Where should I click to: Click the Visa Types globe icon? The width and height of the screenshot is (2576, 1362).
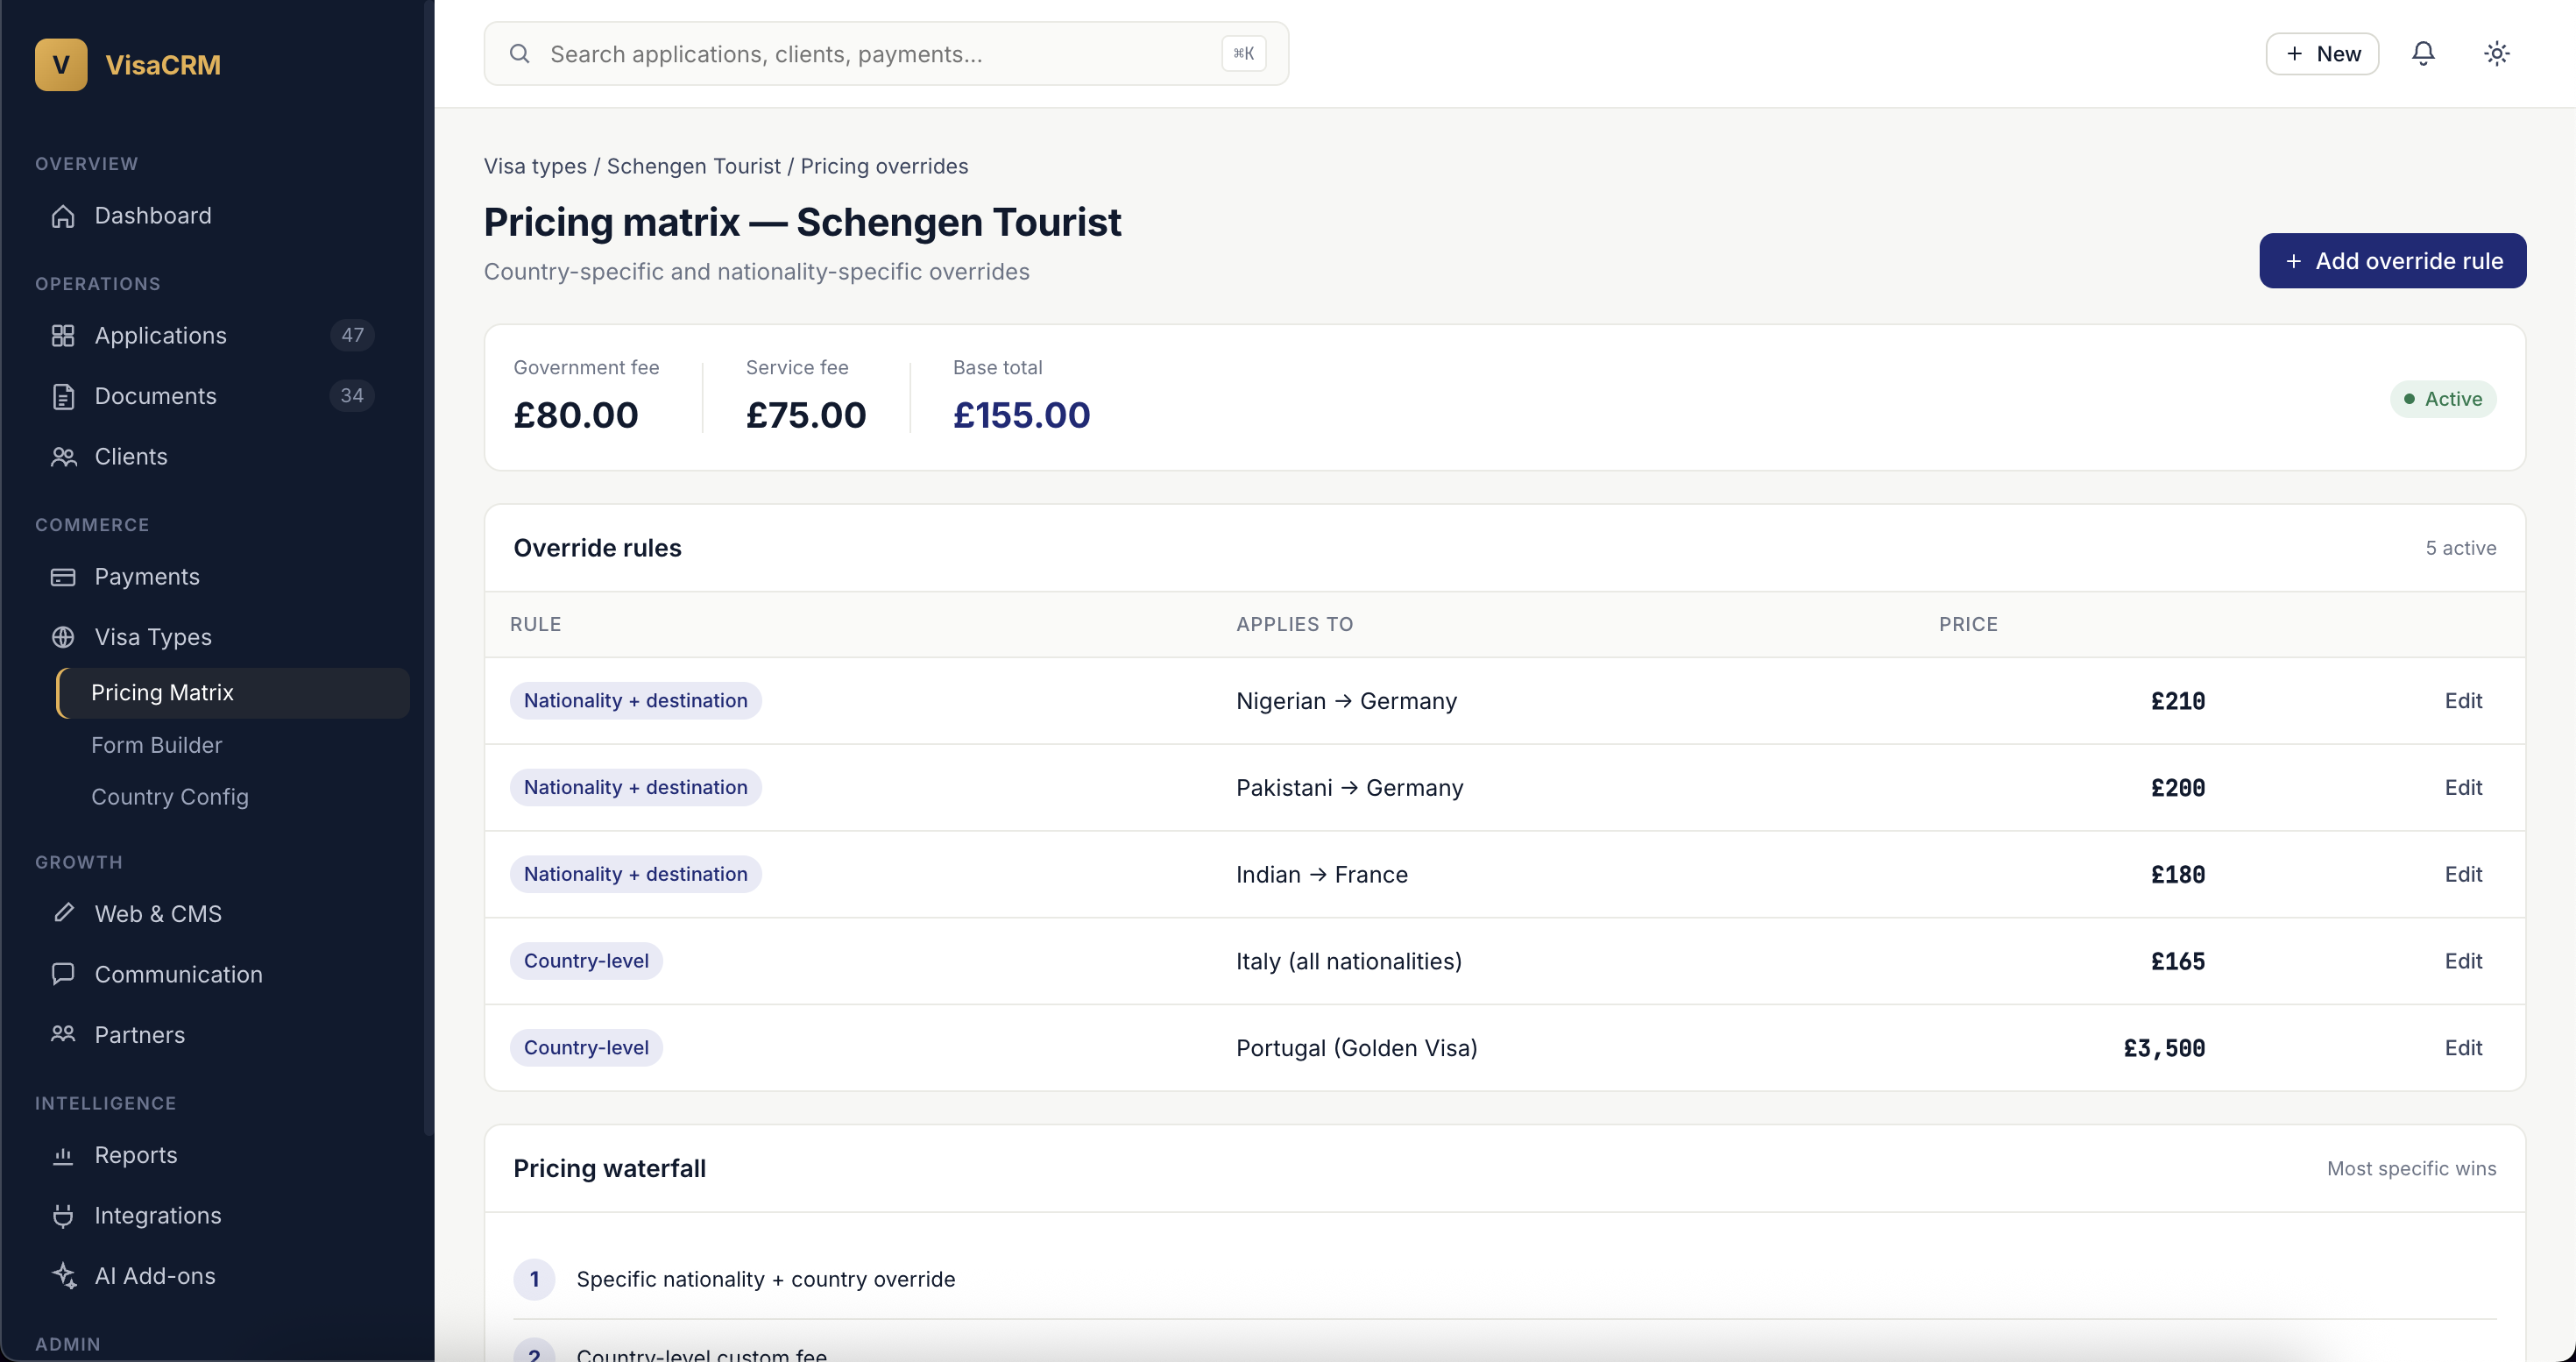click(63, 637)
